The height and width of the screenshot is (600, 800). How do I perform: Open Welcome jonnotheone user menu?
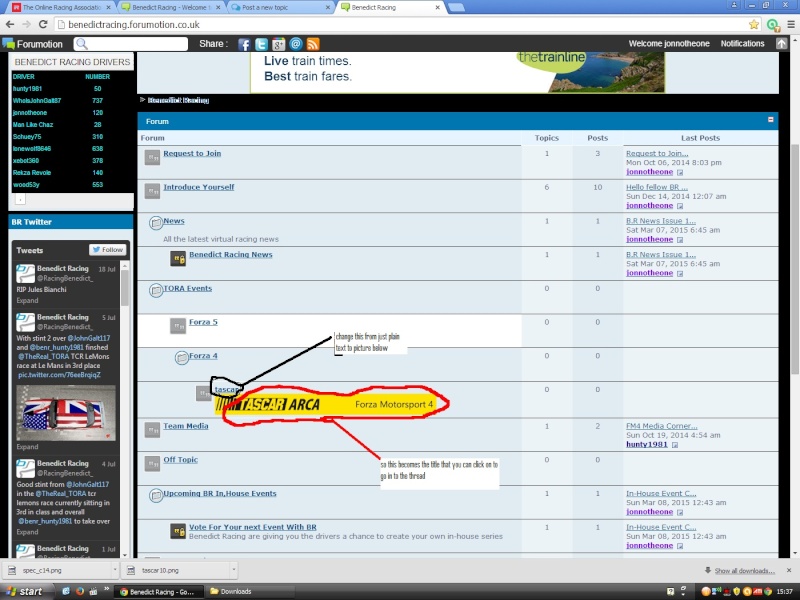(669, 44)
